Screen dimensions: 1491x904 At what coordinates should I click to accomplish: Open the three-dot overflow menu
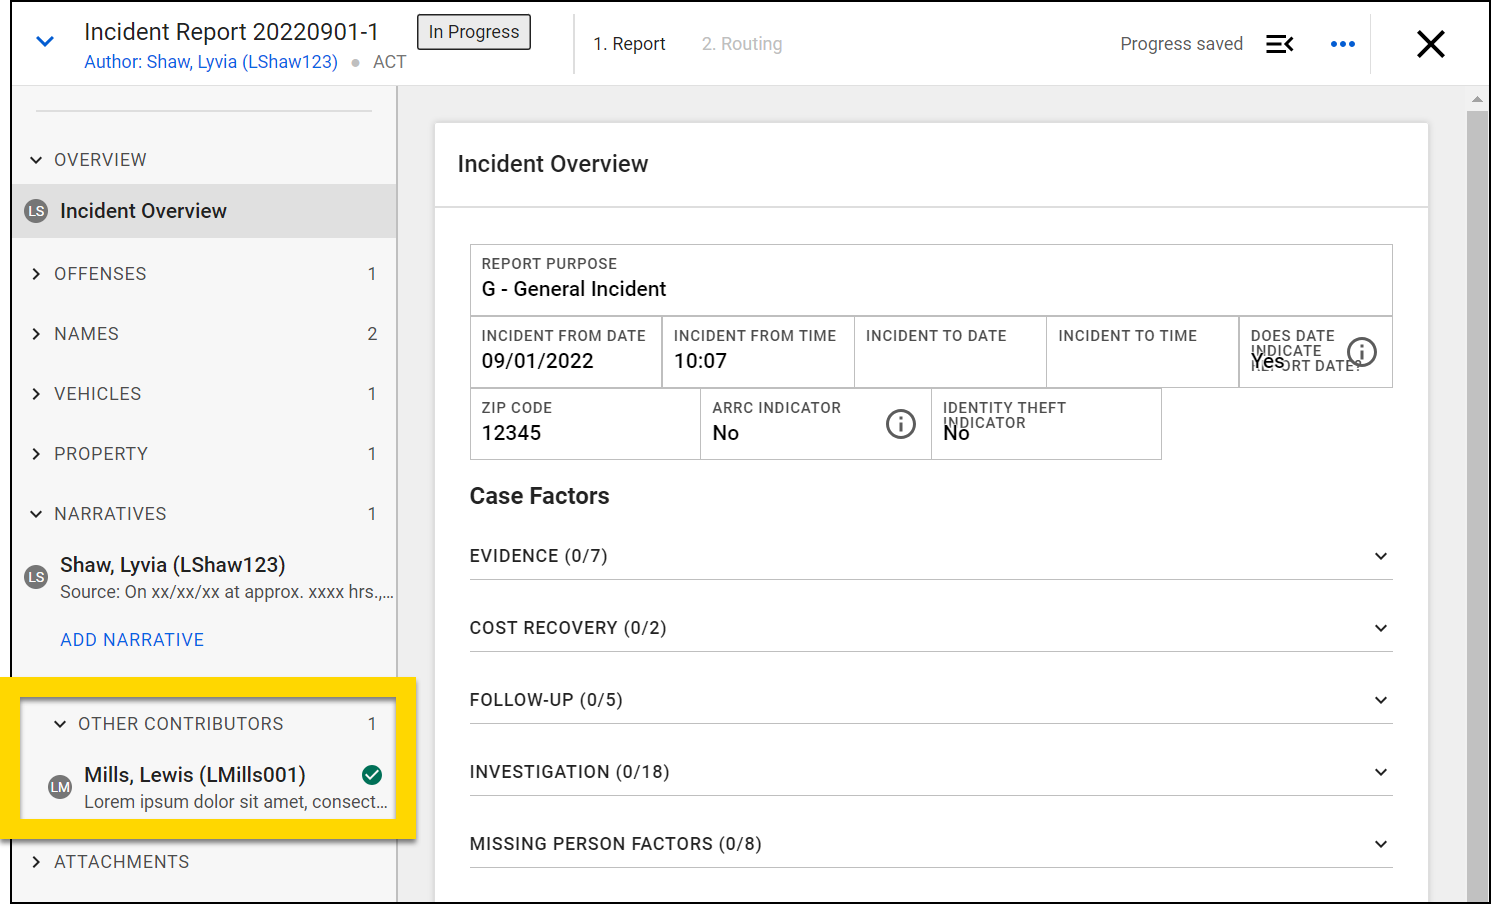point(1342,43)
